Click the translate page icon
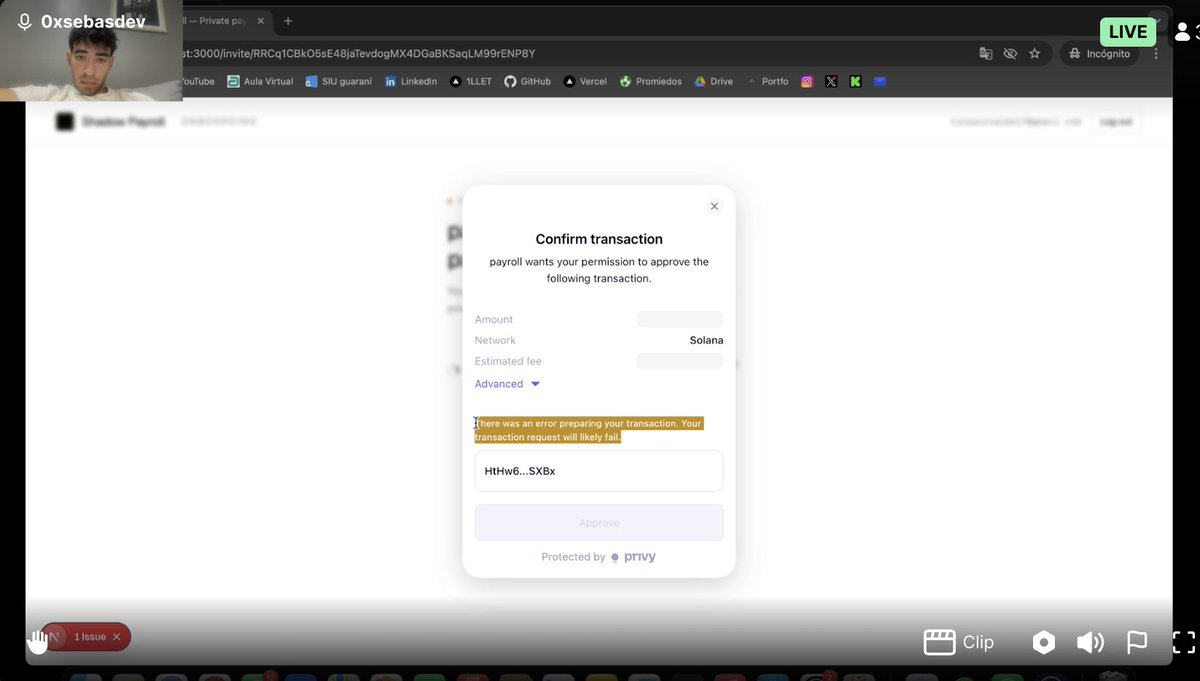 [986, 53]
